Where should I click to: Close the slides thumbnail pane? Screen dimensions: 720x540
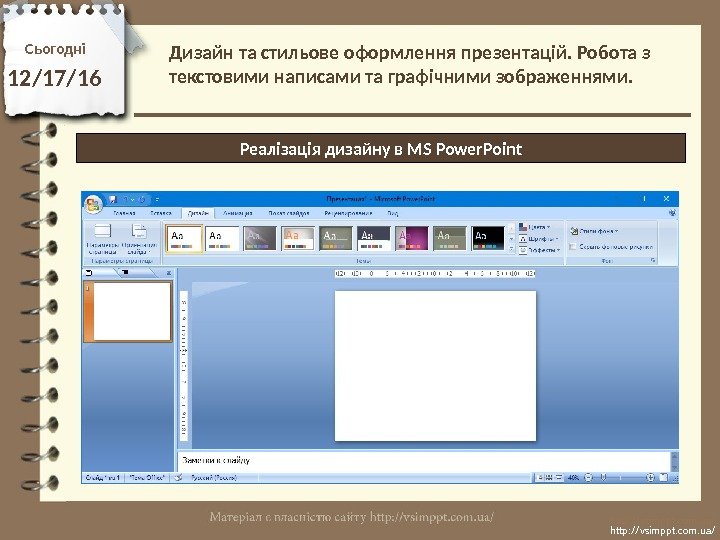(x=169, y=273)
